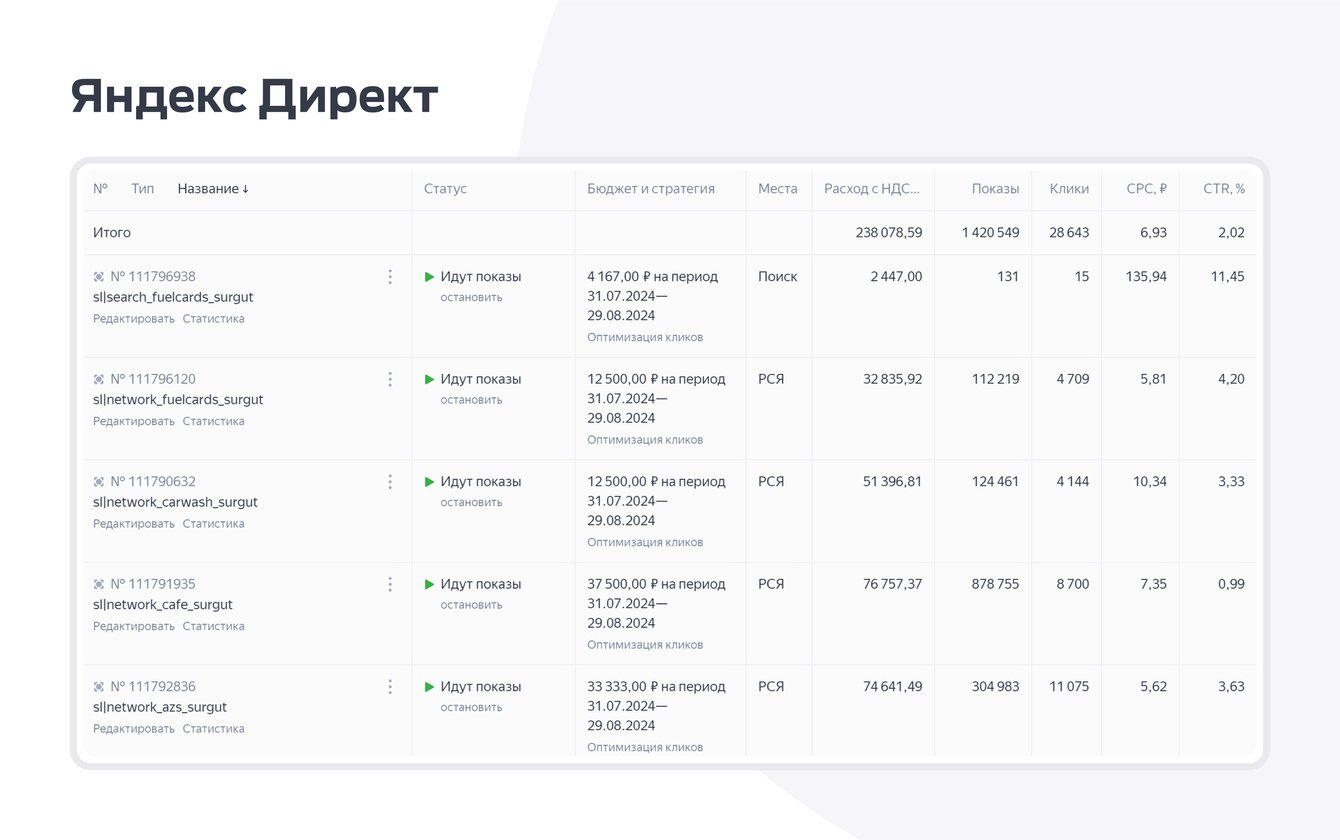This screenshot has height=840, width=1340.
Task: Stop impressions via остановить for sl|network_fuelcards_surgut
Action: (471, 400)
